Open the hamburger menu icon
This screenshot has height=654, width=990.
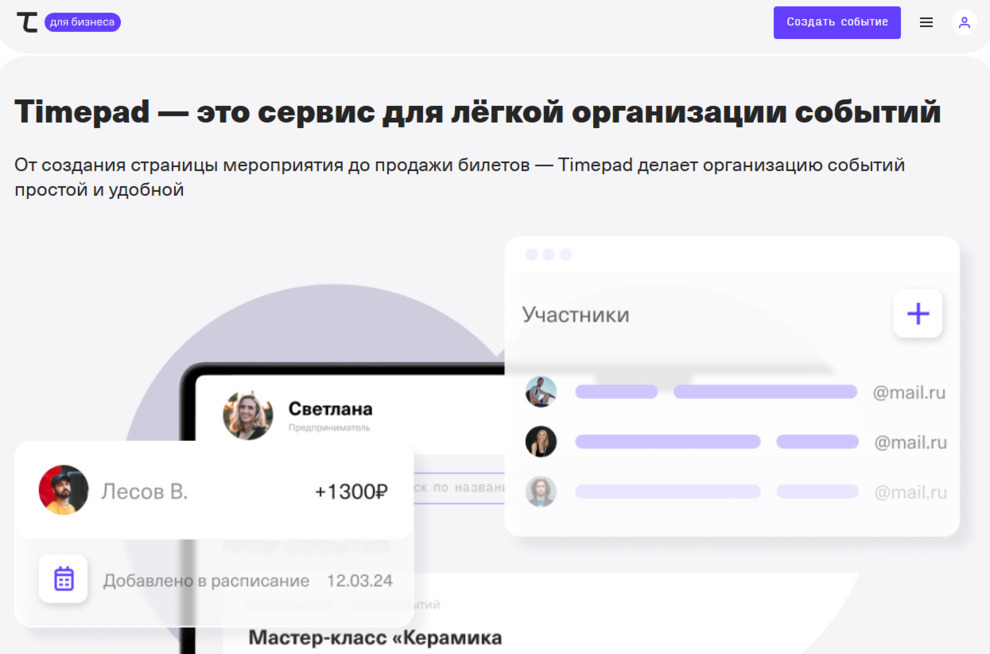pyautogui.click(x=925, y=21)
